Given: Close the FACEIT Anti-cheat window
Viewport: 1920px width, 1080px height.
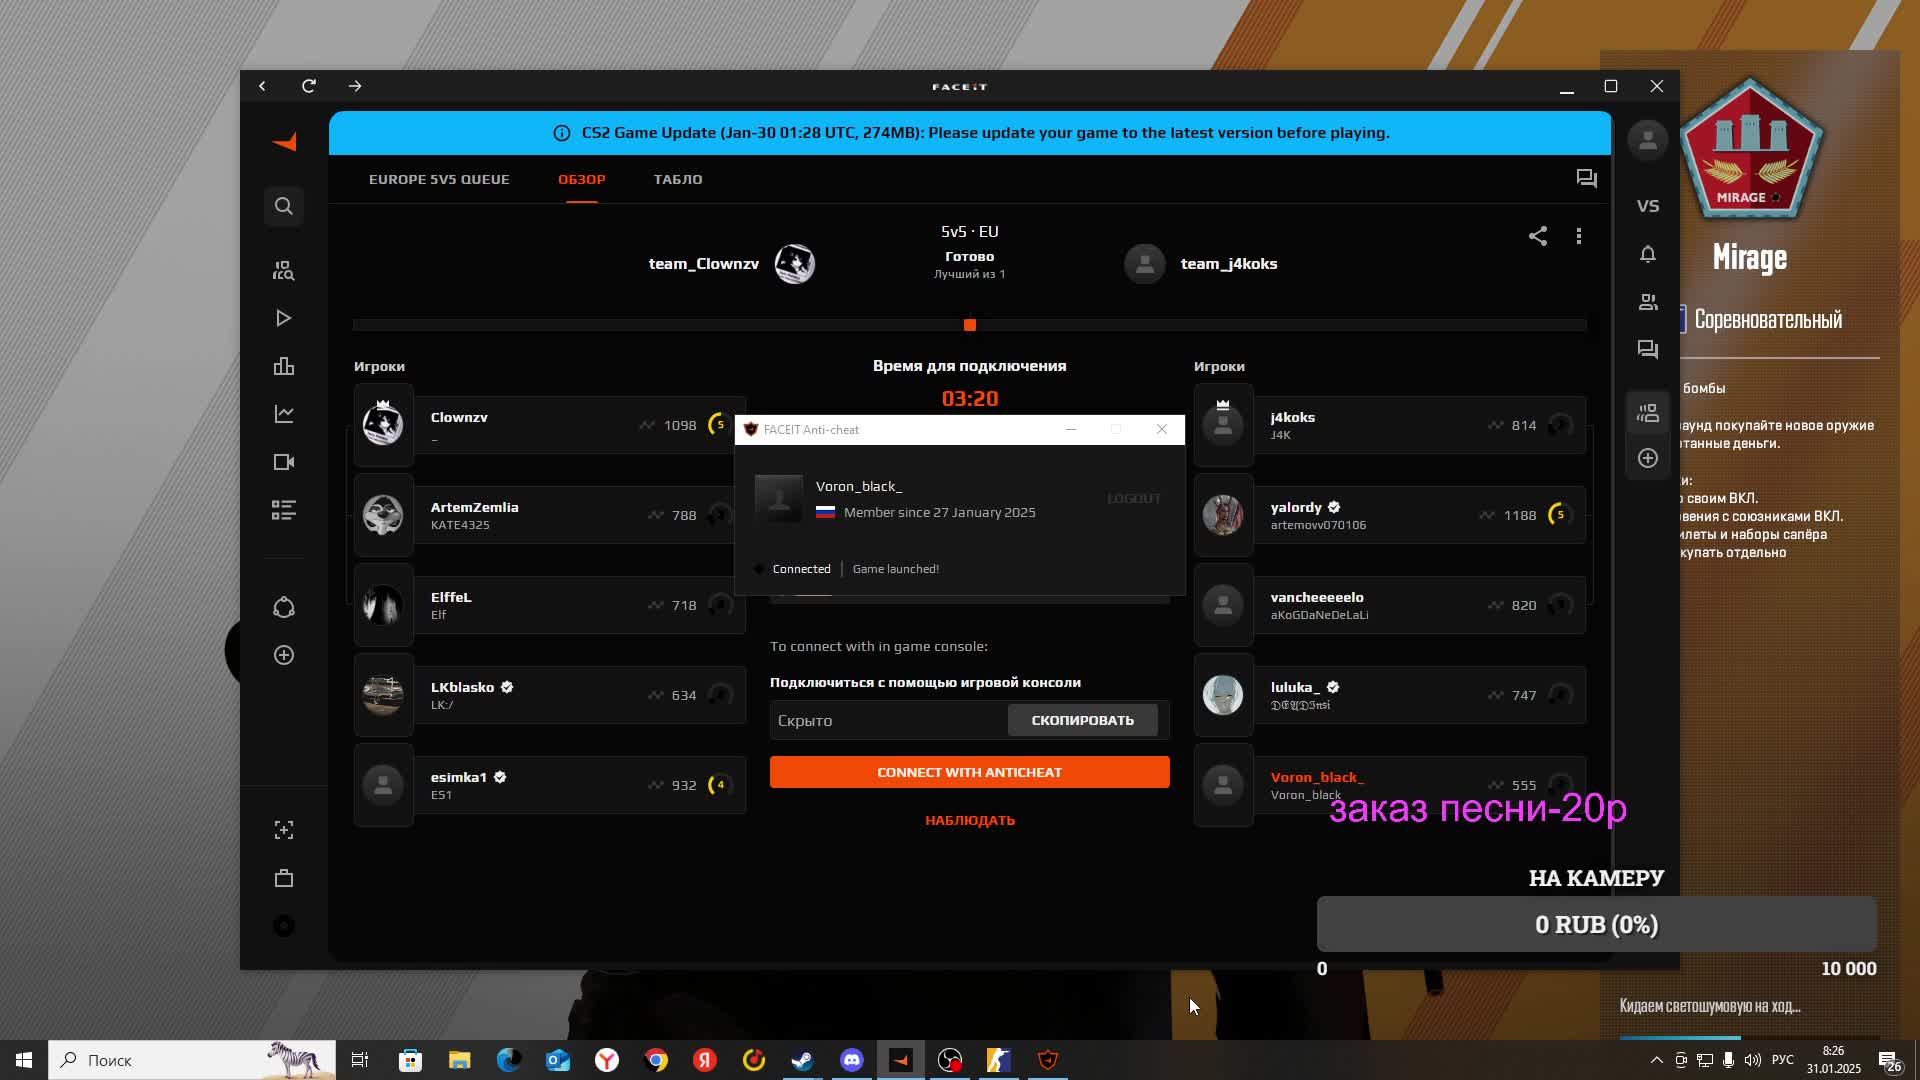Looking at the screenshot, I should coord(1162,429).
